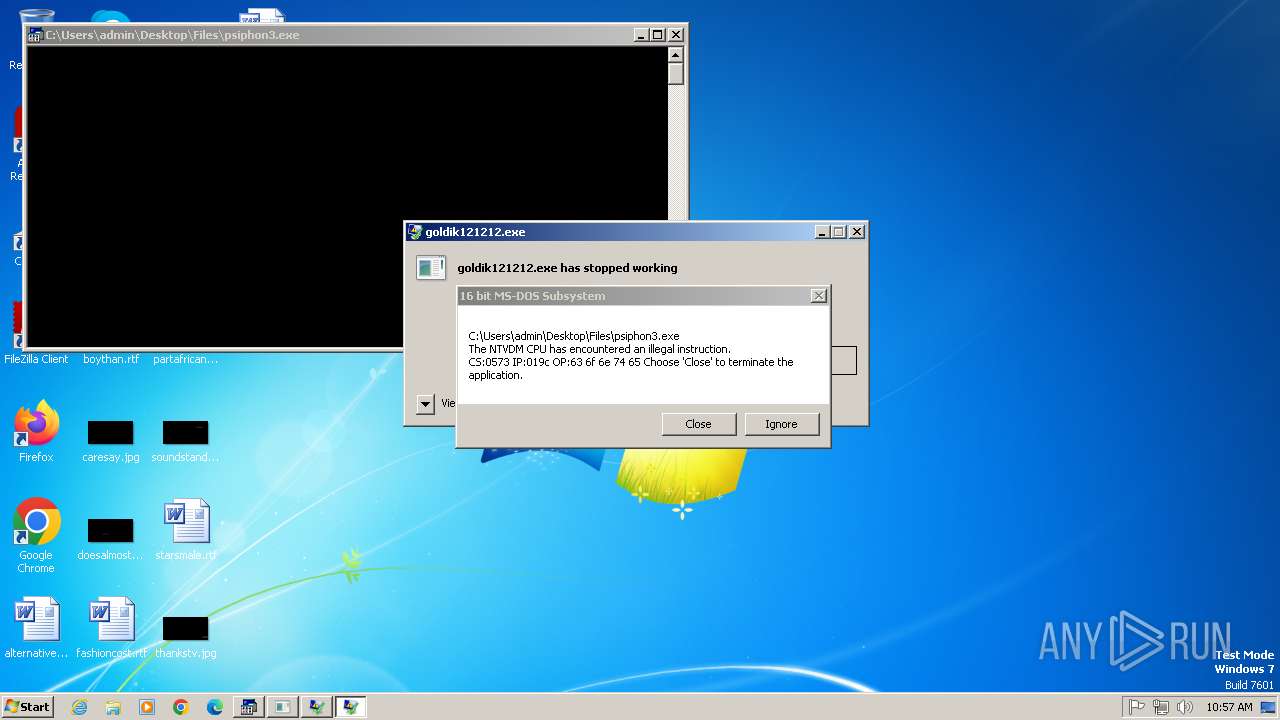1280x720 pixels.
Task: Click the Close button to terminate application
Action: (698, 424)
